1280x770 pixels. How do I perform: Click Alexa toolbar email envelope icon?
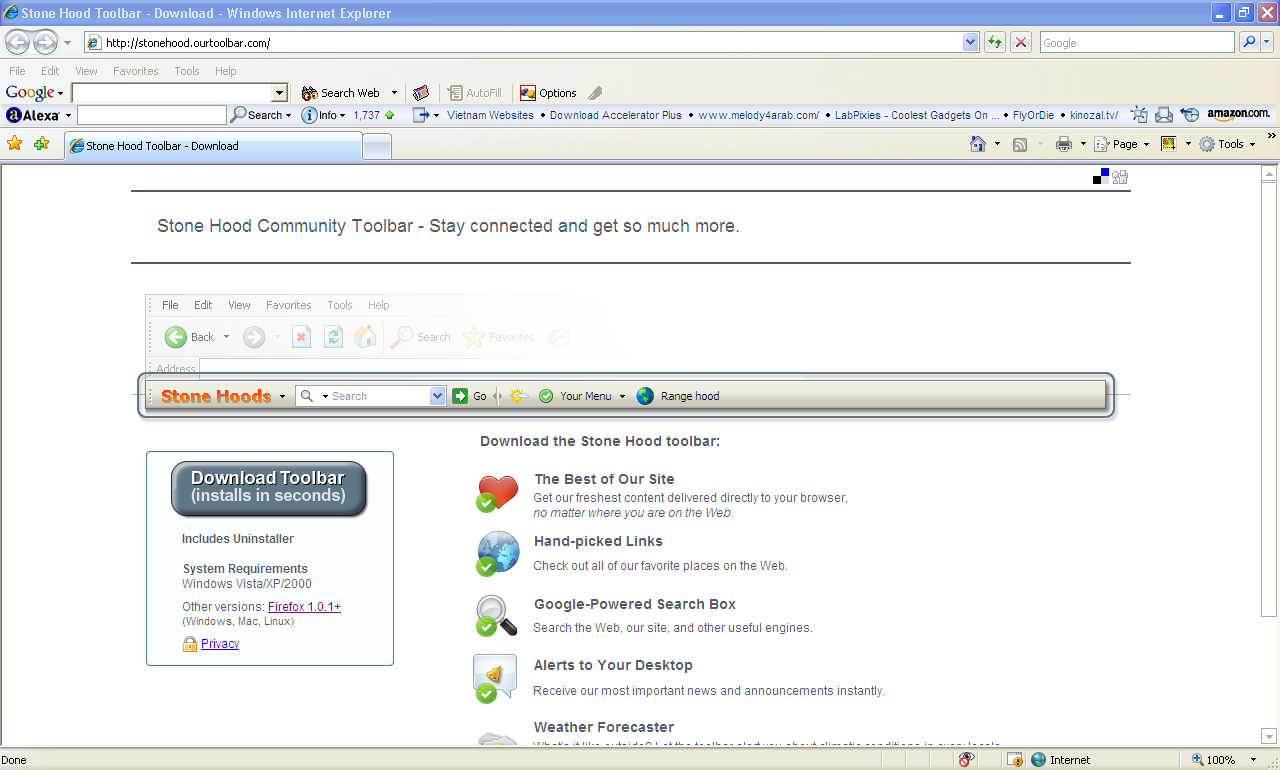click(x=1164, y=115)
